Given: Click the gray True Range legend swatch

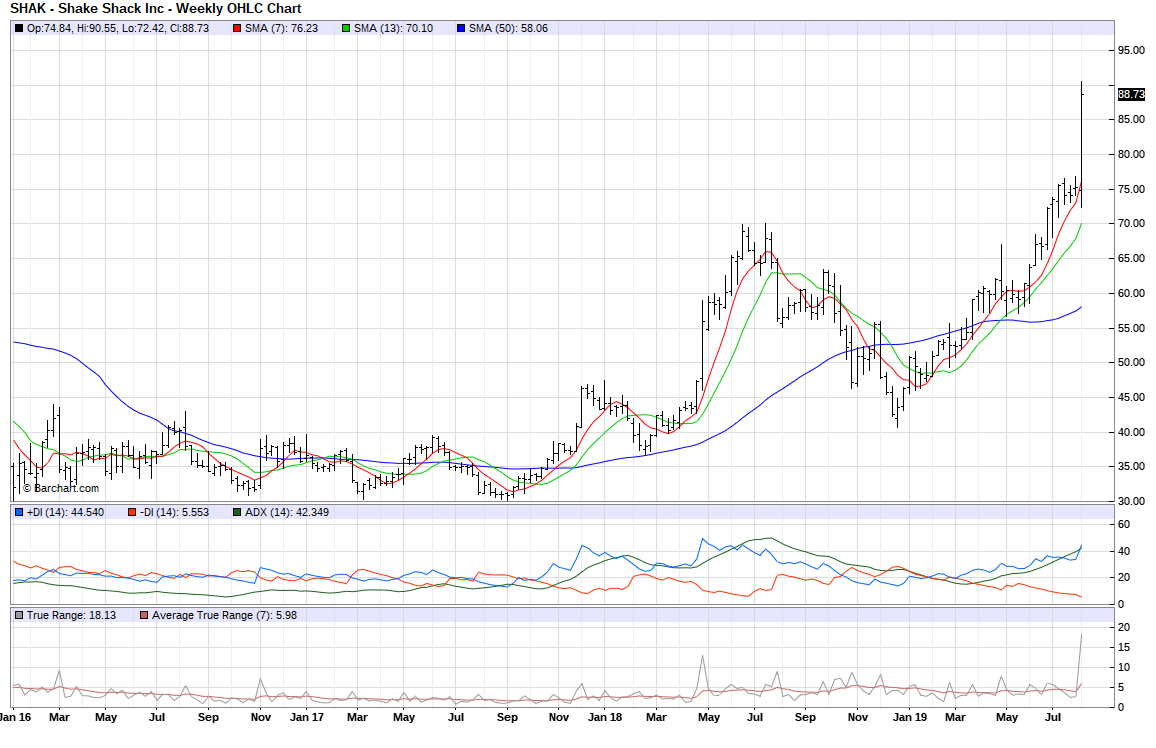Looking at the screenshot, I should 19,615.
